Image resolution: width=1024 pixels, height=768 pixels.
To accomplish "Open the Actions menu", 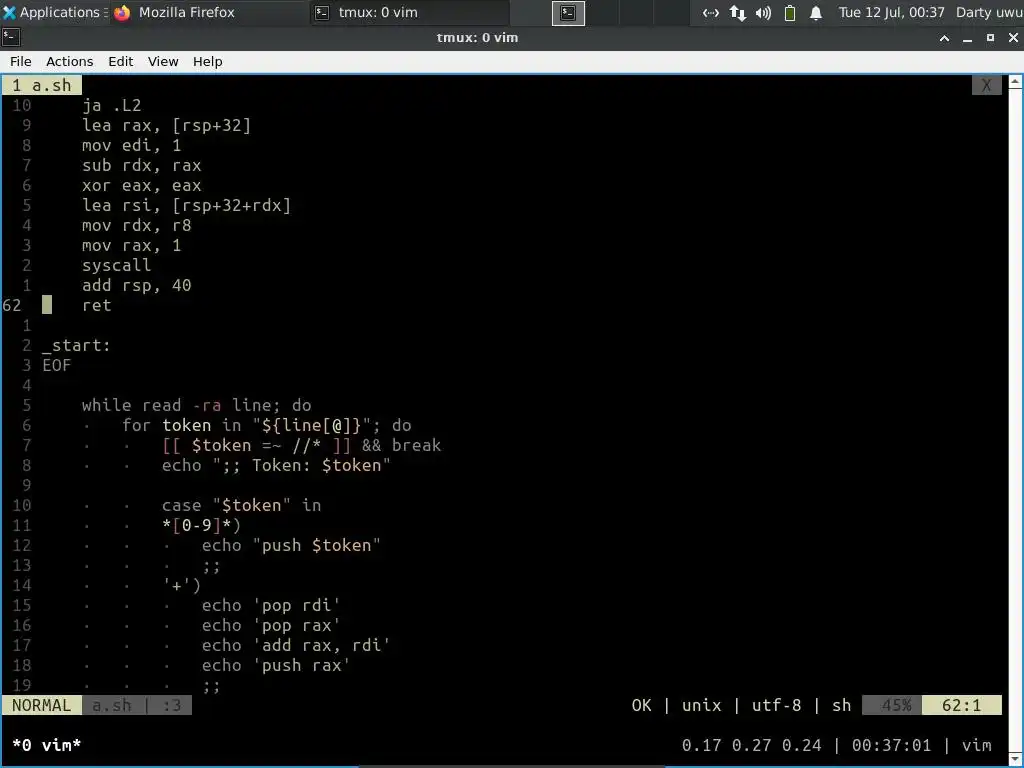I will click(x=69, y=61).
